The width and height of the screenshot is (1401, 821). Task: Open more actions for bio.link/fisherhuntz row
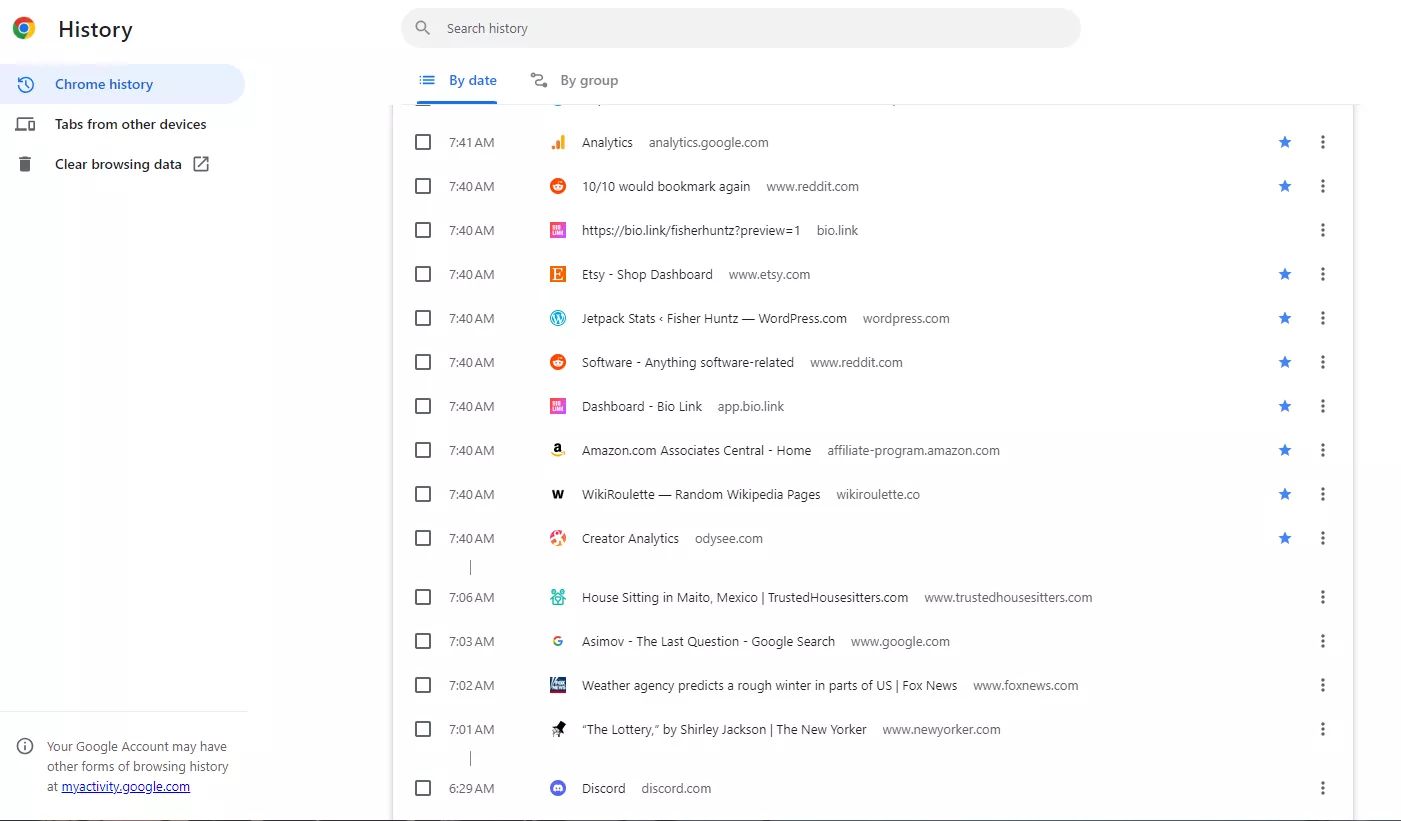pyautogui.click(x=1322, y=230)
